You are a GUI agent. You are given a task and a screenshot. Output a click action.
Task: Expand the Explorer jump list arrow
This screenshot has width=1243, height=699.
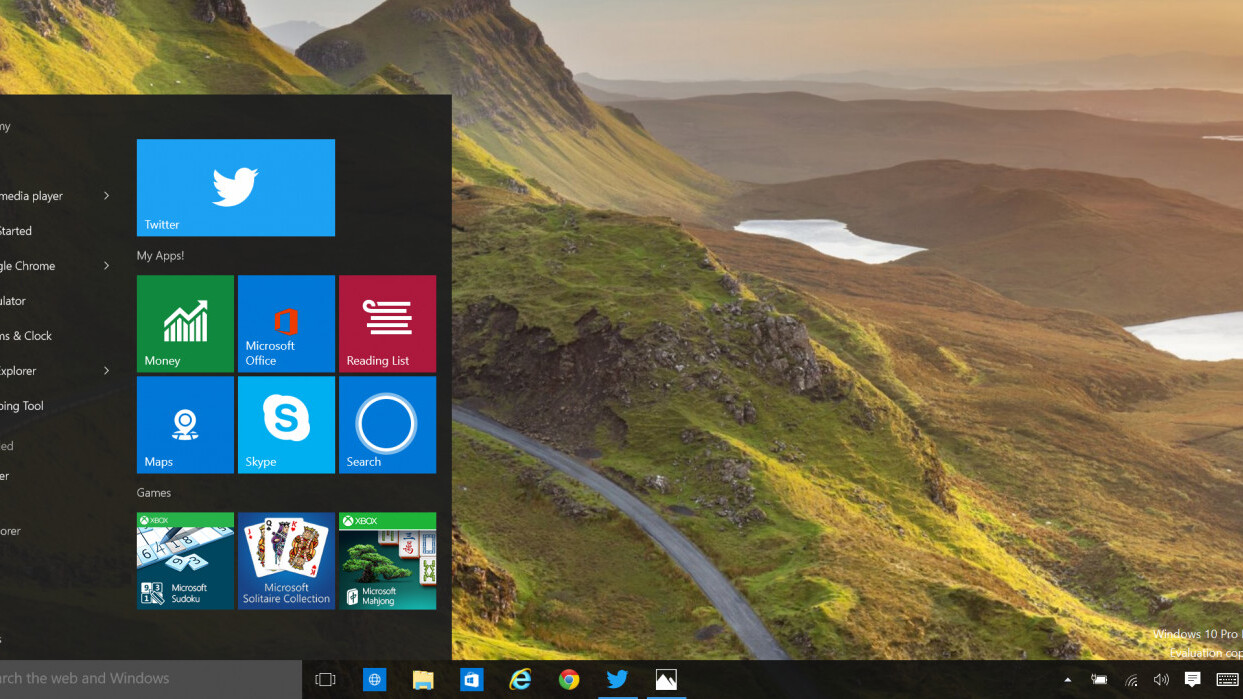(107, 371)
